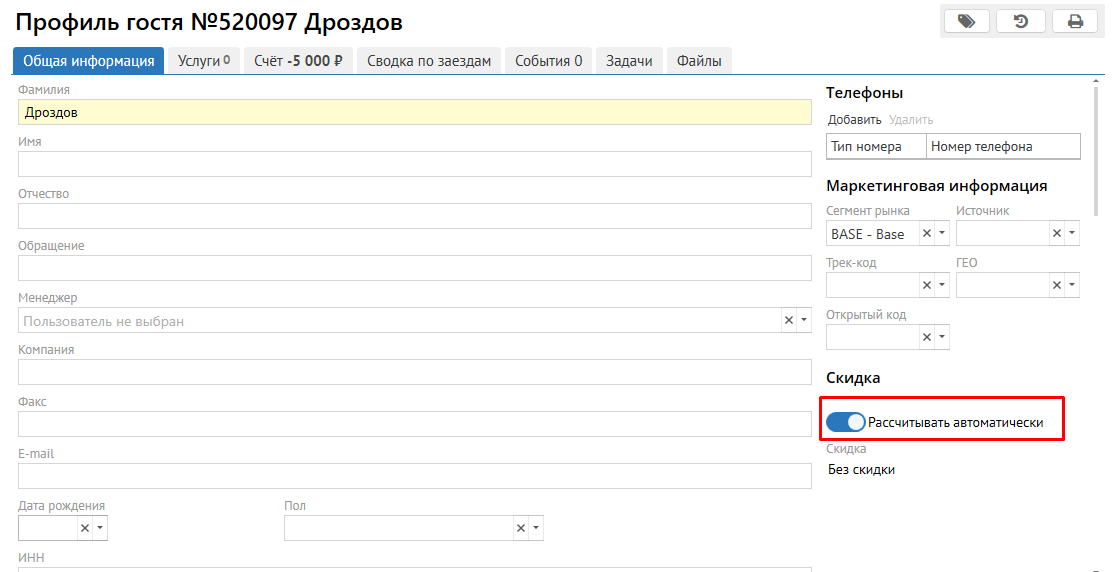
Task: Toggle Рассчитывать автоматически switch
Action: click(845, 422)
